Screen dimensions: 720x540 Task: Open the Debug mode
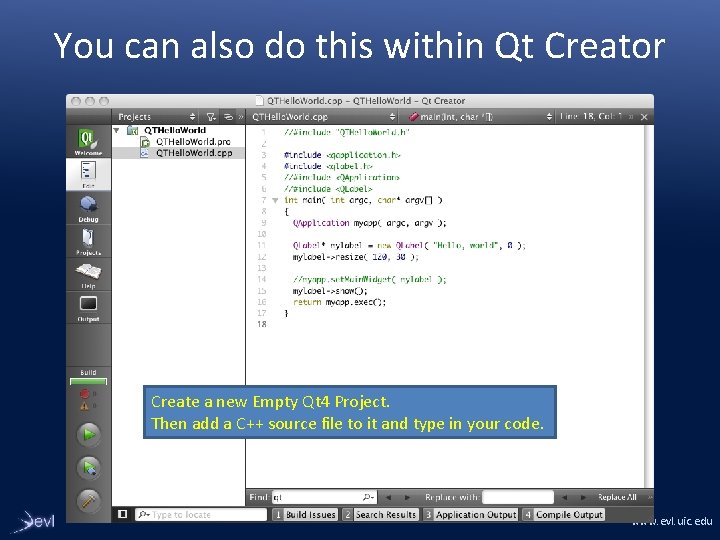click(88, 208)
